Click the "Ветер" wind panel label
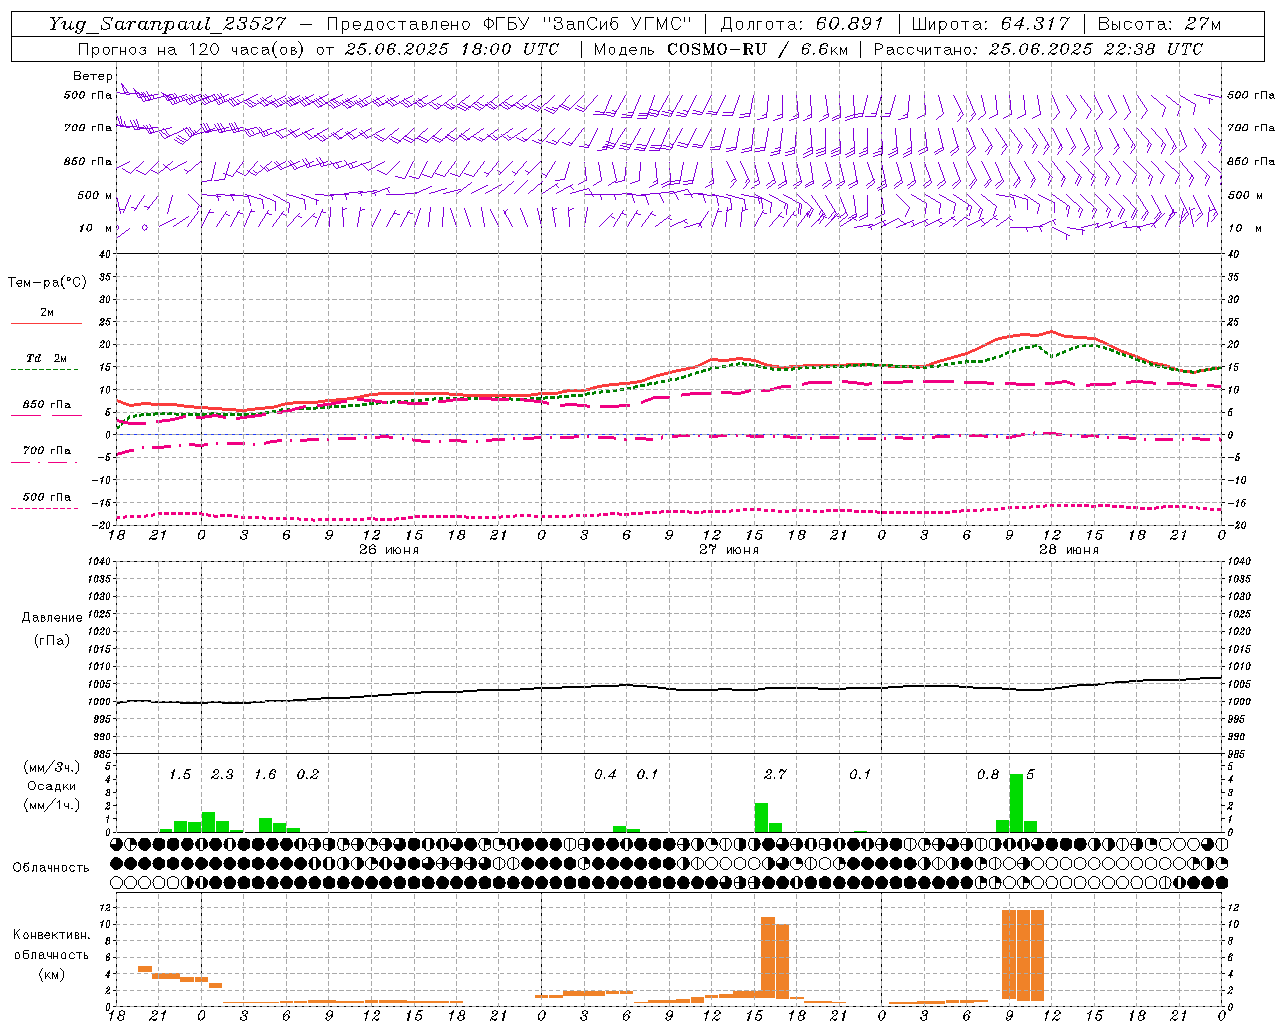 point(93,76)
